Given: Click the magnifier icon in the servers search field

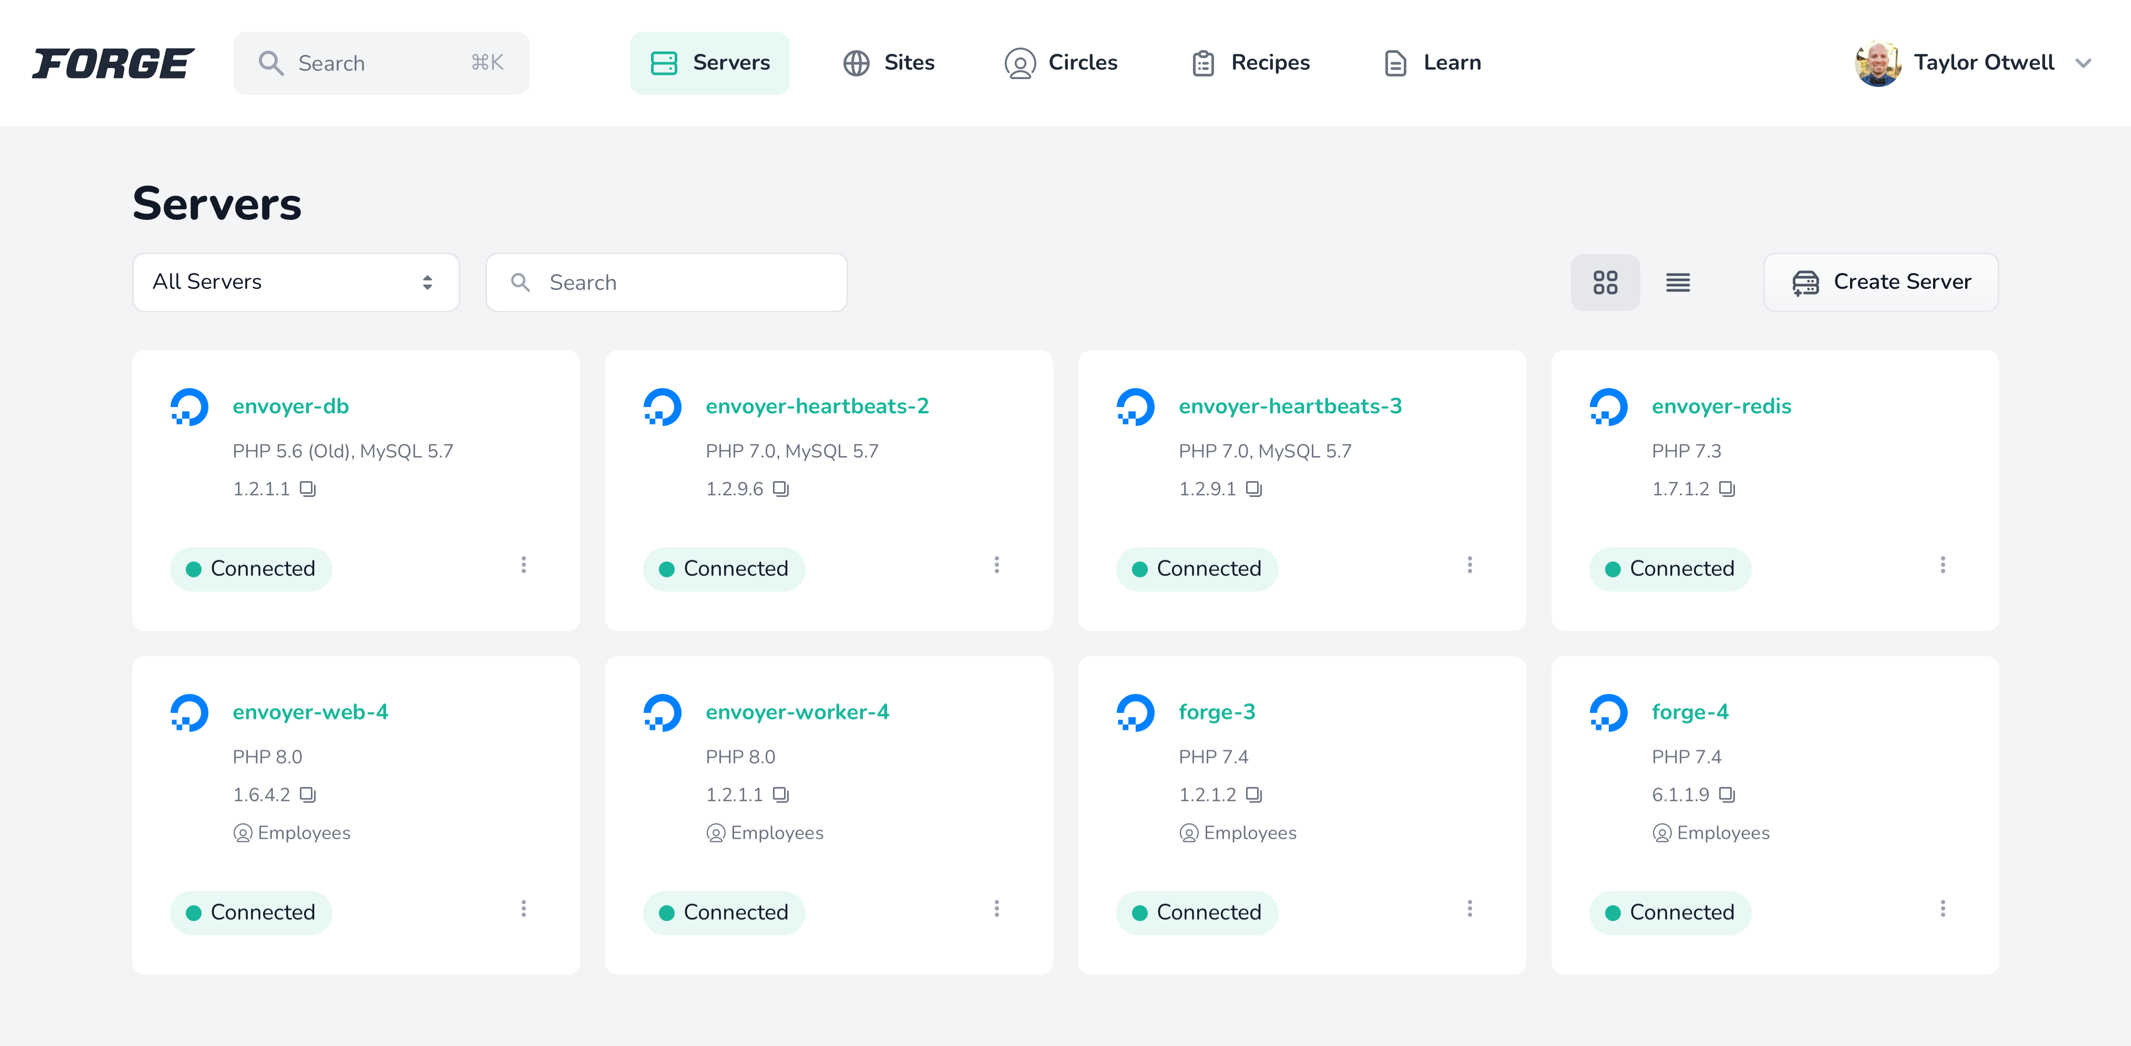Looking at the screenshot, I should click(520, 283).
